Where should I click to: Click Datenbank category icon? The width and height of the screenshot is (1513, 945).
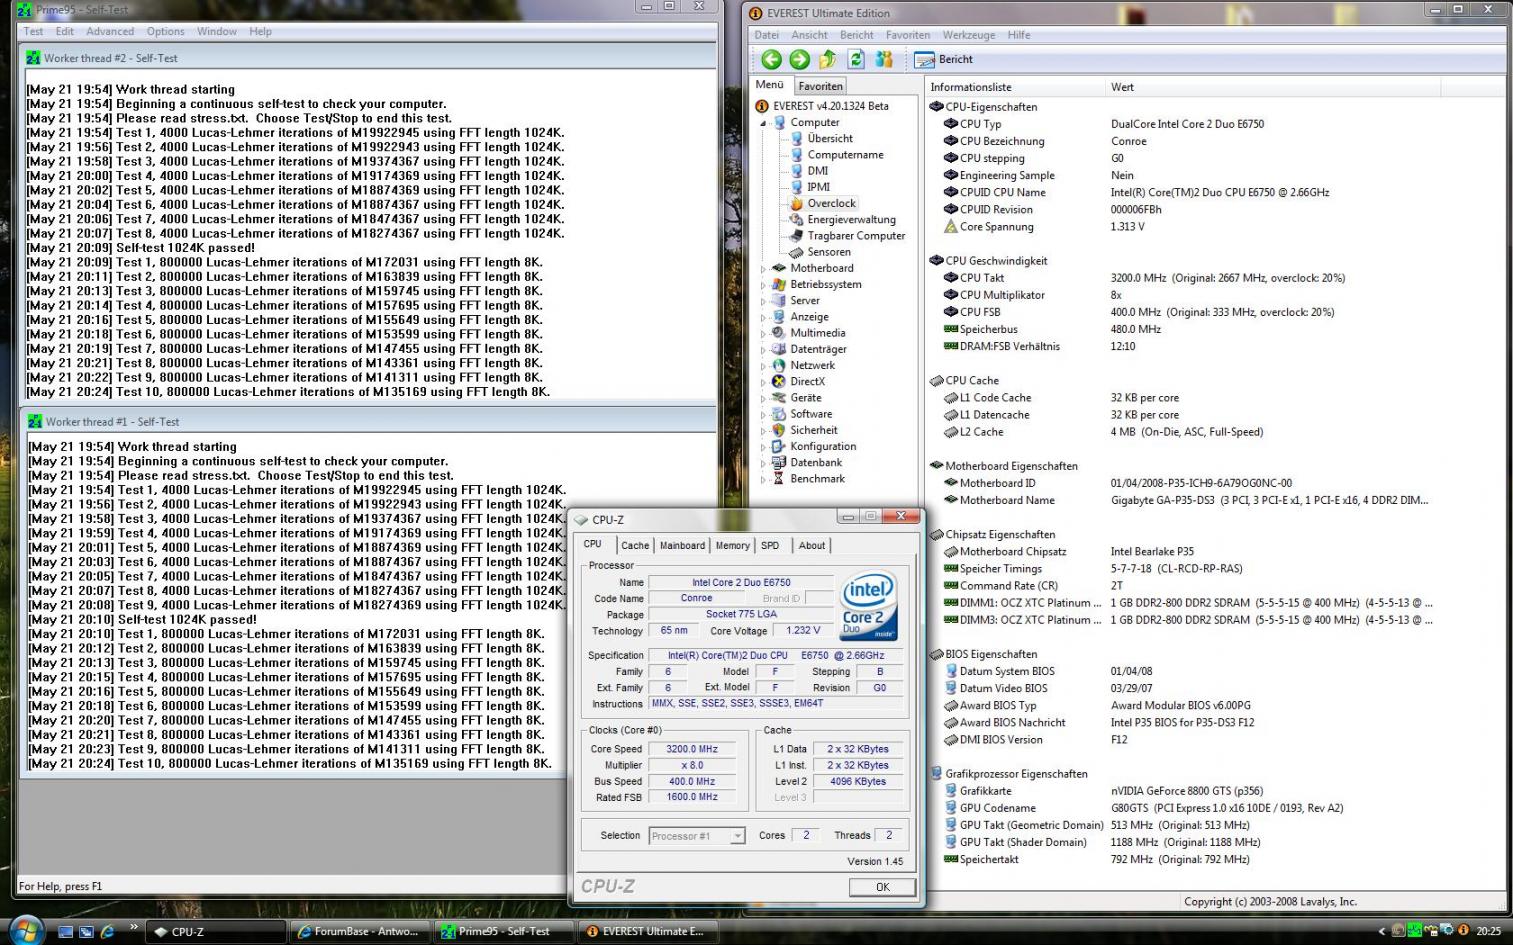pos(779,463)
